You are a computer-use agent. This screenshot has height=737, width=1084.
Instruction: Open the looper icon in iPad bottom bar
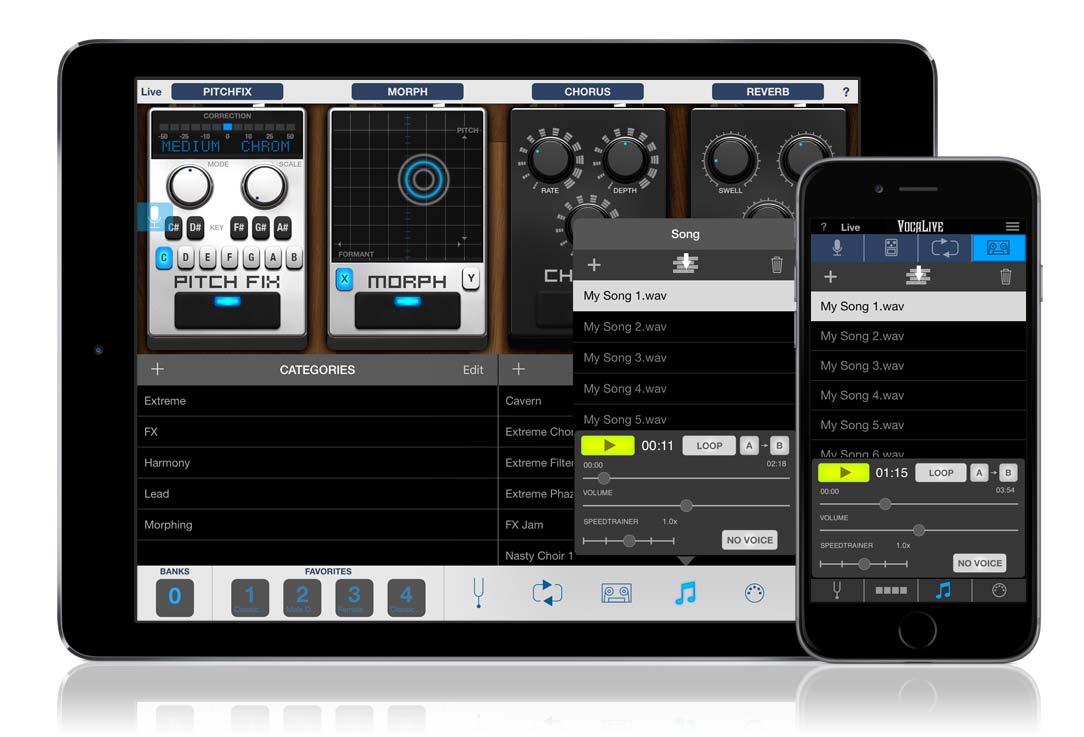coord(548,593)
